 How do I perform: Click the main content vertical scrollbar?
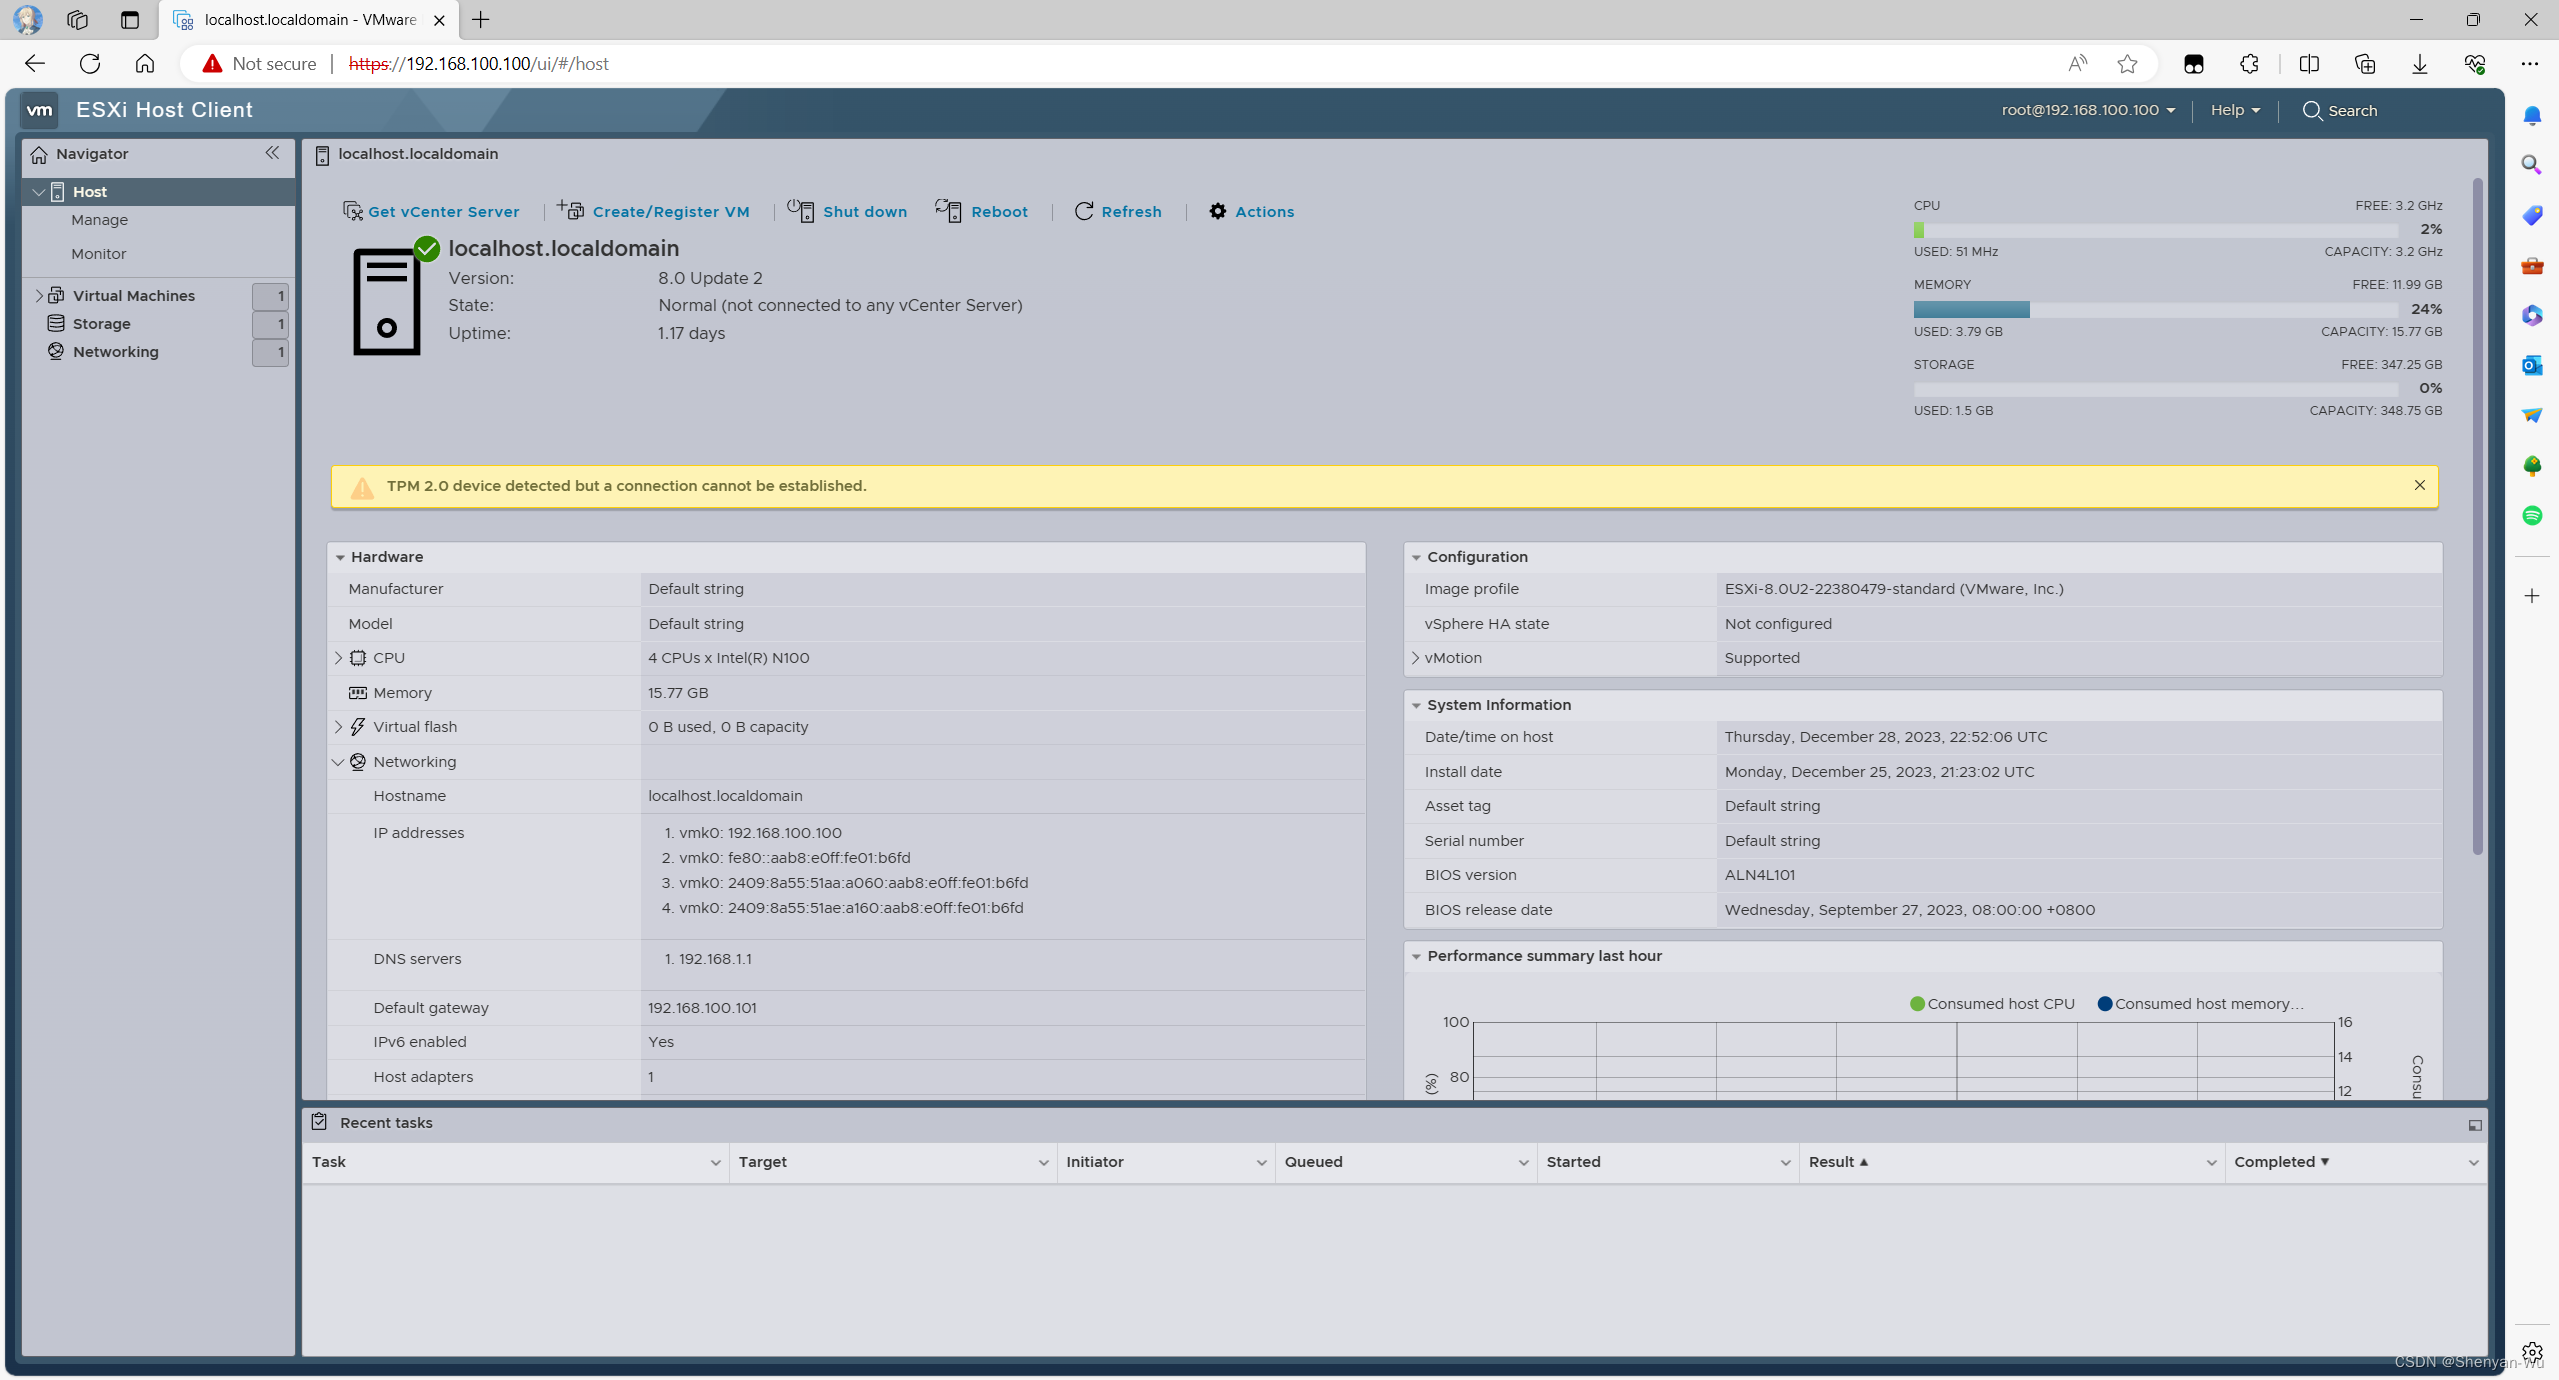coord(2477,516)
